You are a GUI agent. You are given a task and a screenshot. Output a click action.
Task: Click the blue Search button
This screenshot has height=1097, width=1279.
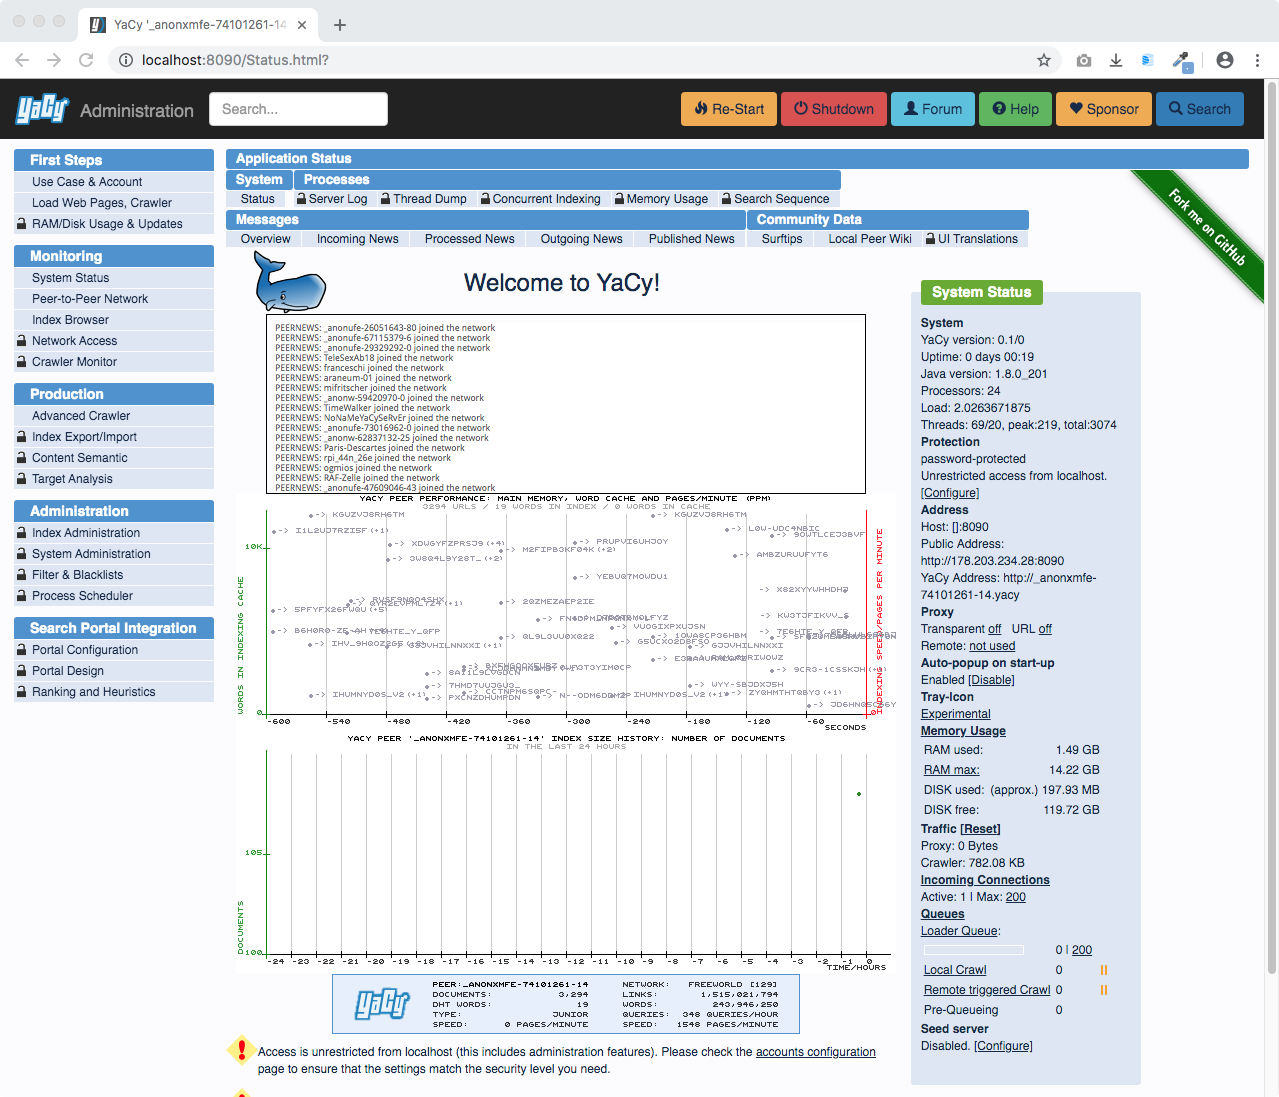pyautogui.click(x=1200, y=109)
